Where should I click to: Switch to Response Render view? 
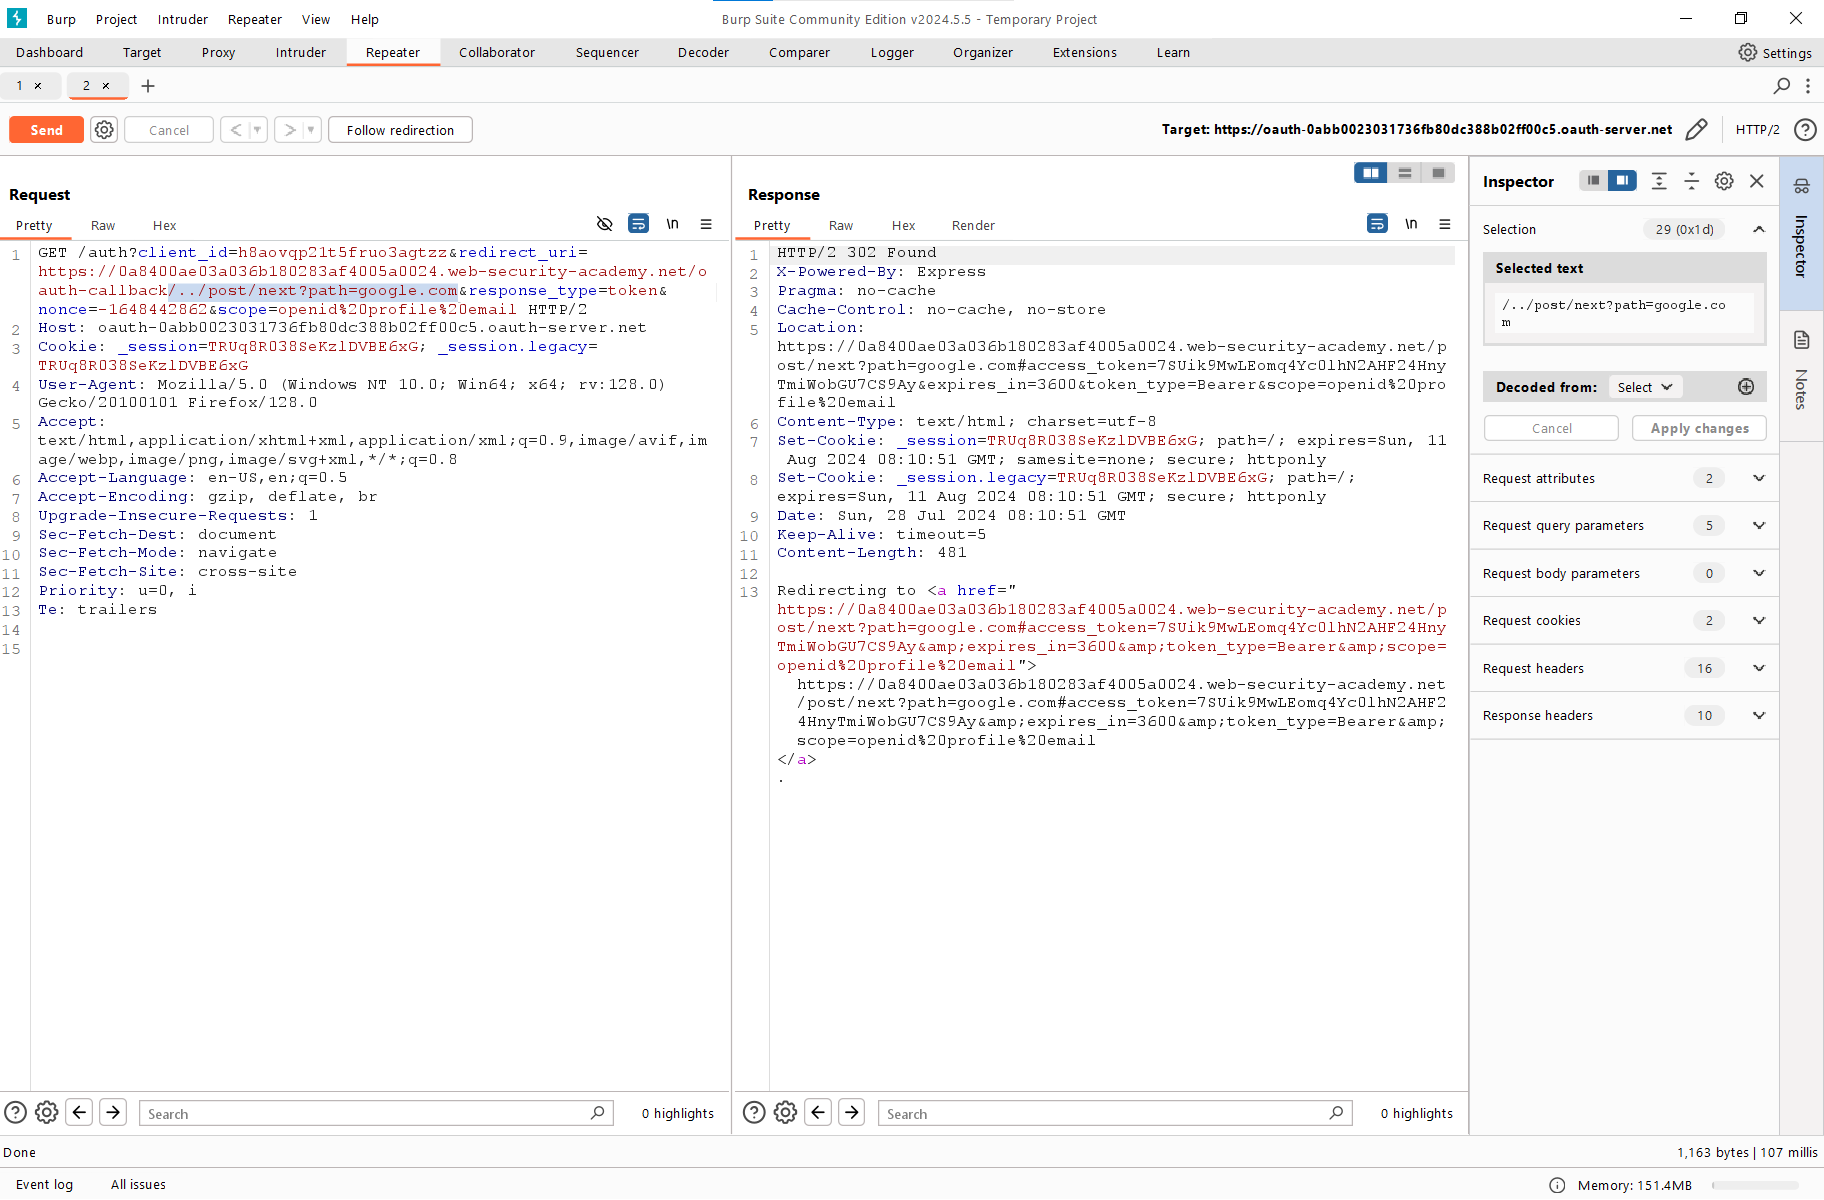[973, 226]
